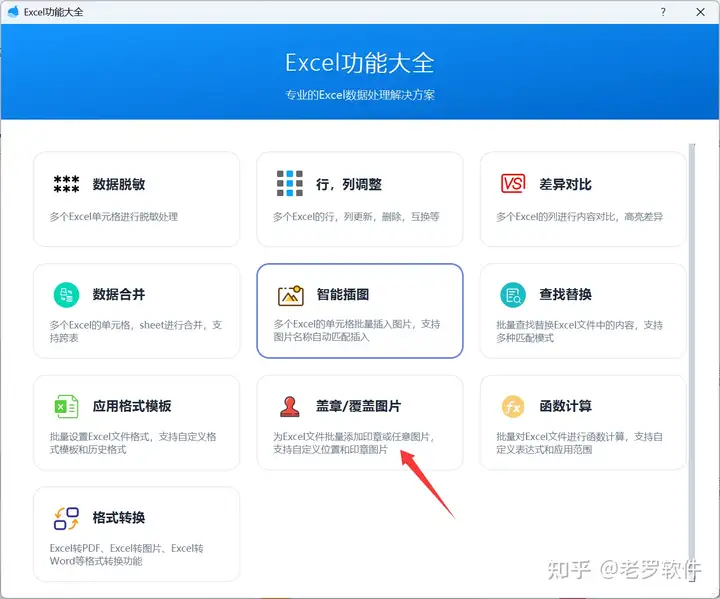Click the 应用格式模板 Excel file icon
The height and width of the screenshot is (599, 720).
[67, 406]
